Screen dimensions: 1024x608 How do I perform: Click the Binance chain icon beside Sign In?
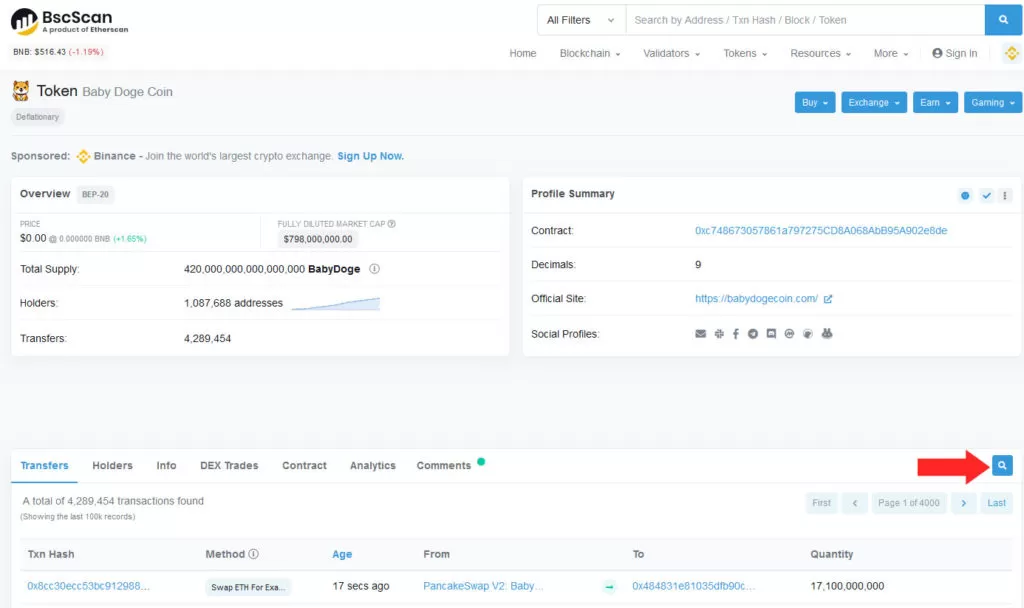click(x=1012, y=54)
